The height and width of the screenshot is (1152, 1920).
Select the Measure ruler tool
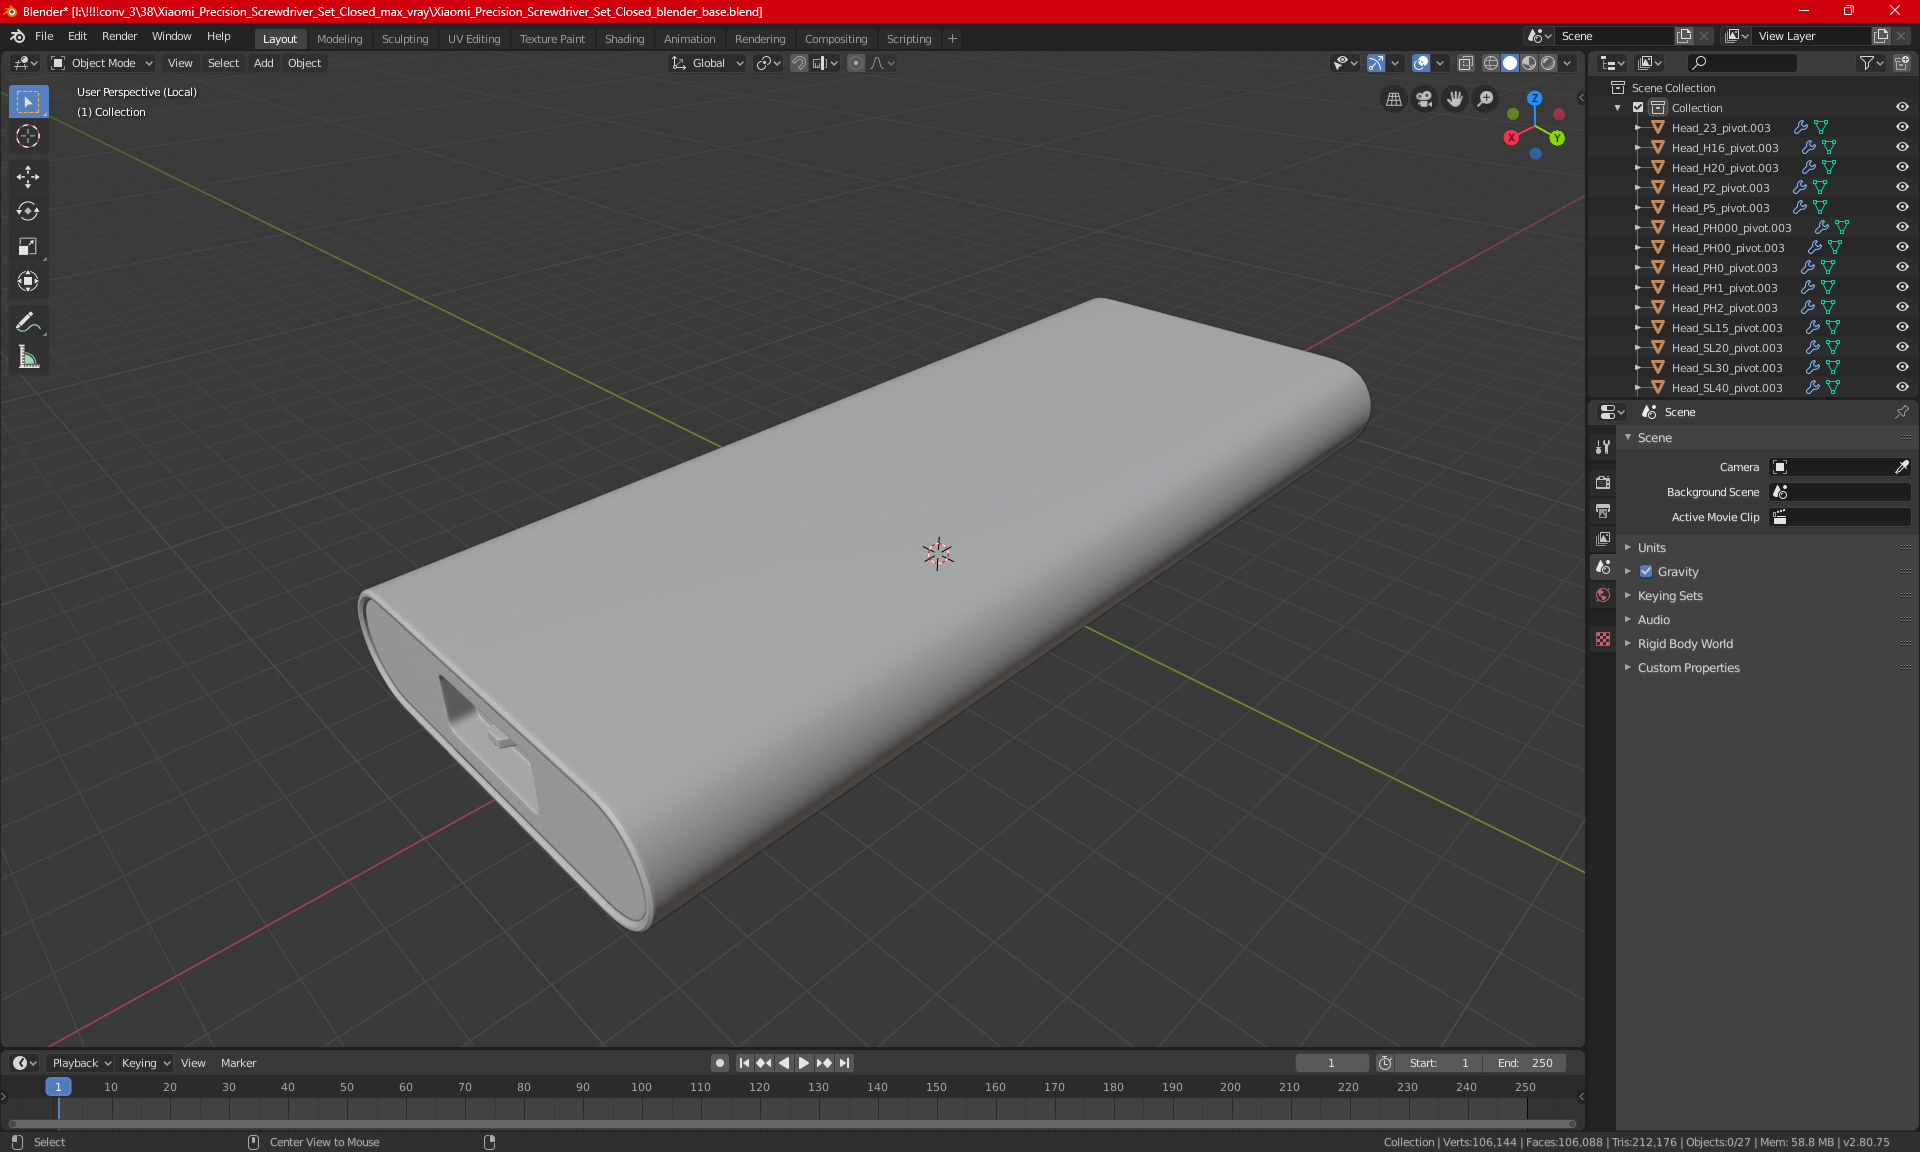tap(28, 357)
